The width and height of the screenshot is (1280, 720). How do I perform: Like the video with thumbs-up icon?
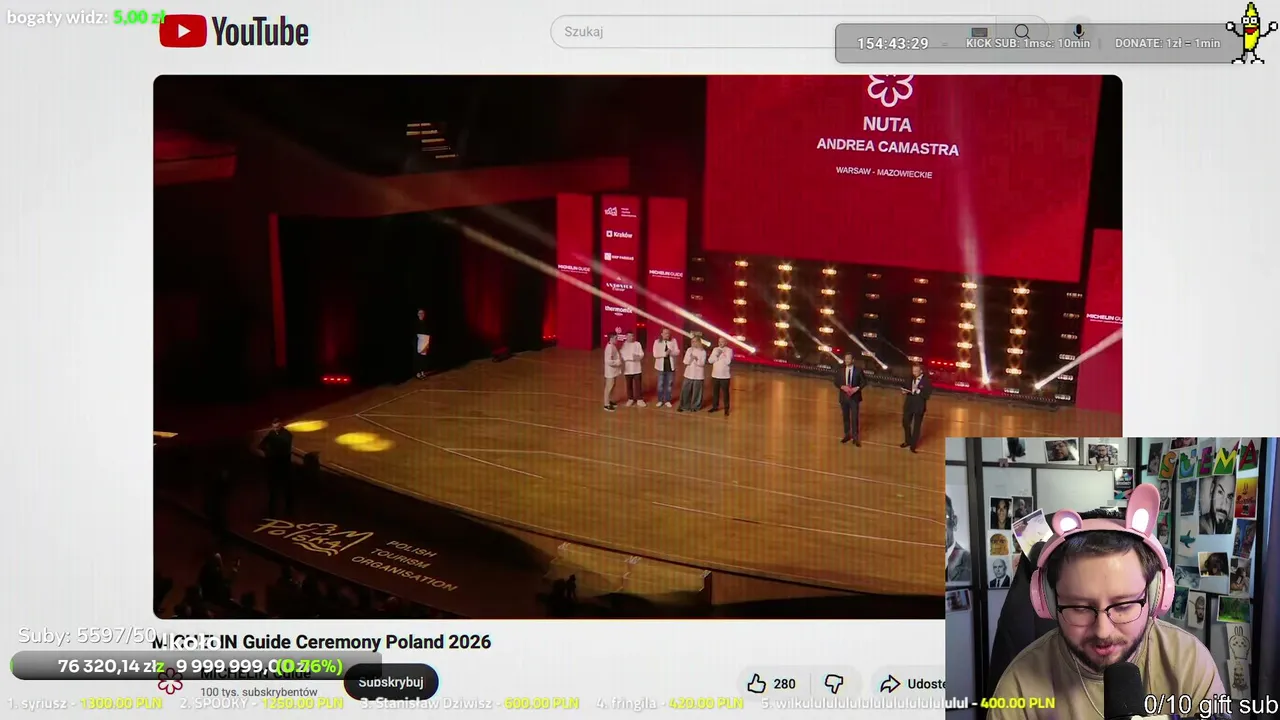757,684
